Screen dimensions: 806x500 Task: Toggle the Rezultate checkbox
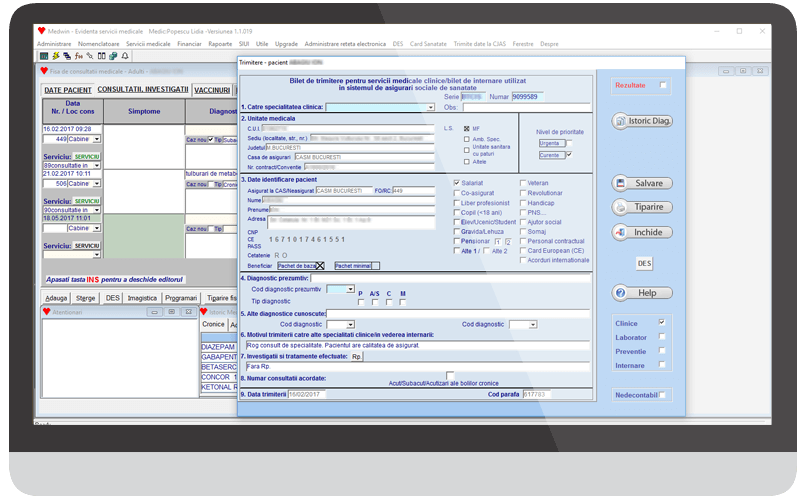tap(663, 85)
